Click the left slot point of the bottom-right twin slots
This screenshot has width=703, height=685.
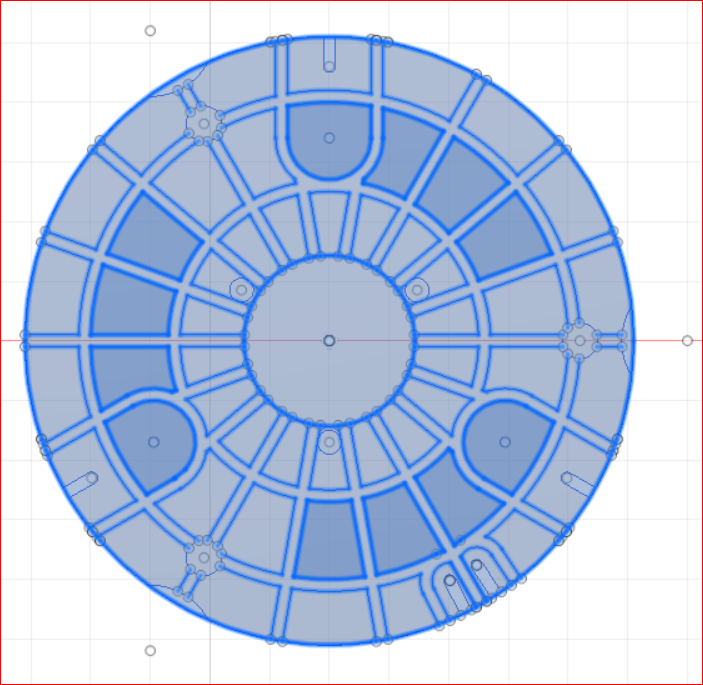point(450,581)
